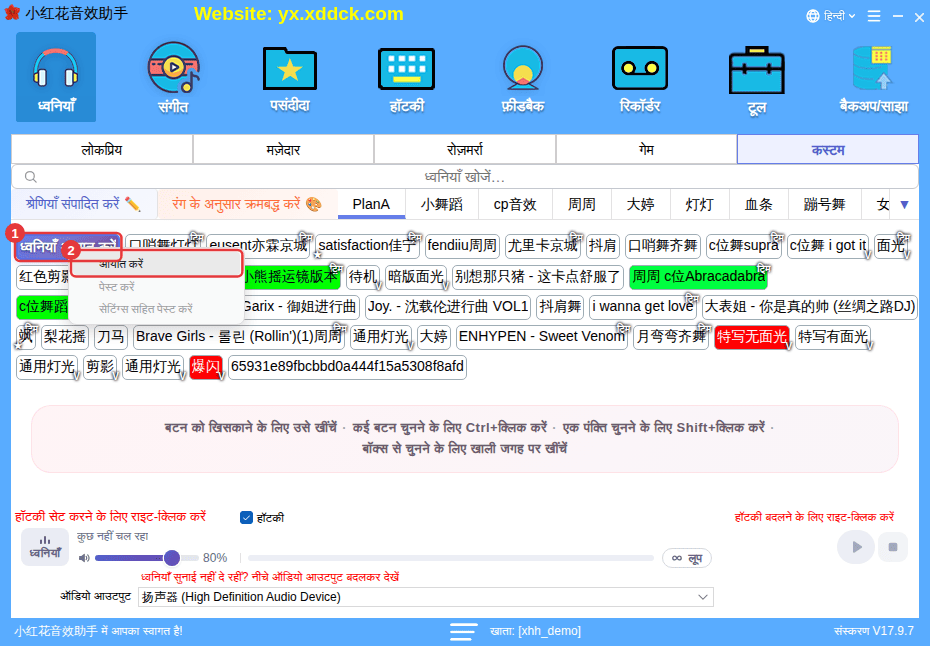930x646 pixels.
Task: Toggle the लूप loop button
Action: click(686, 558)
